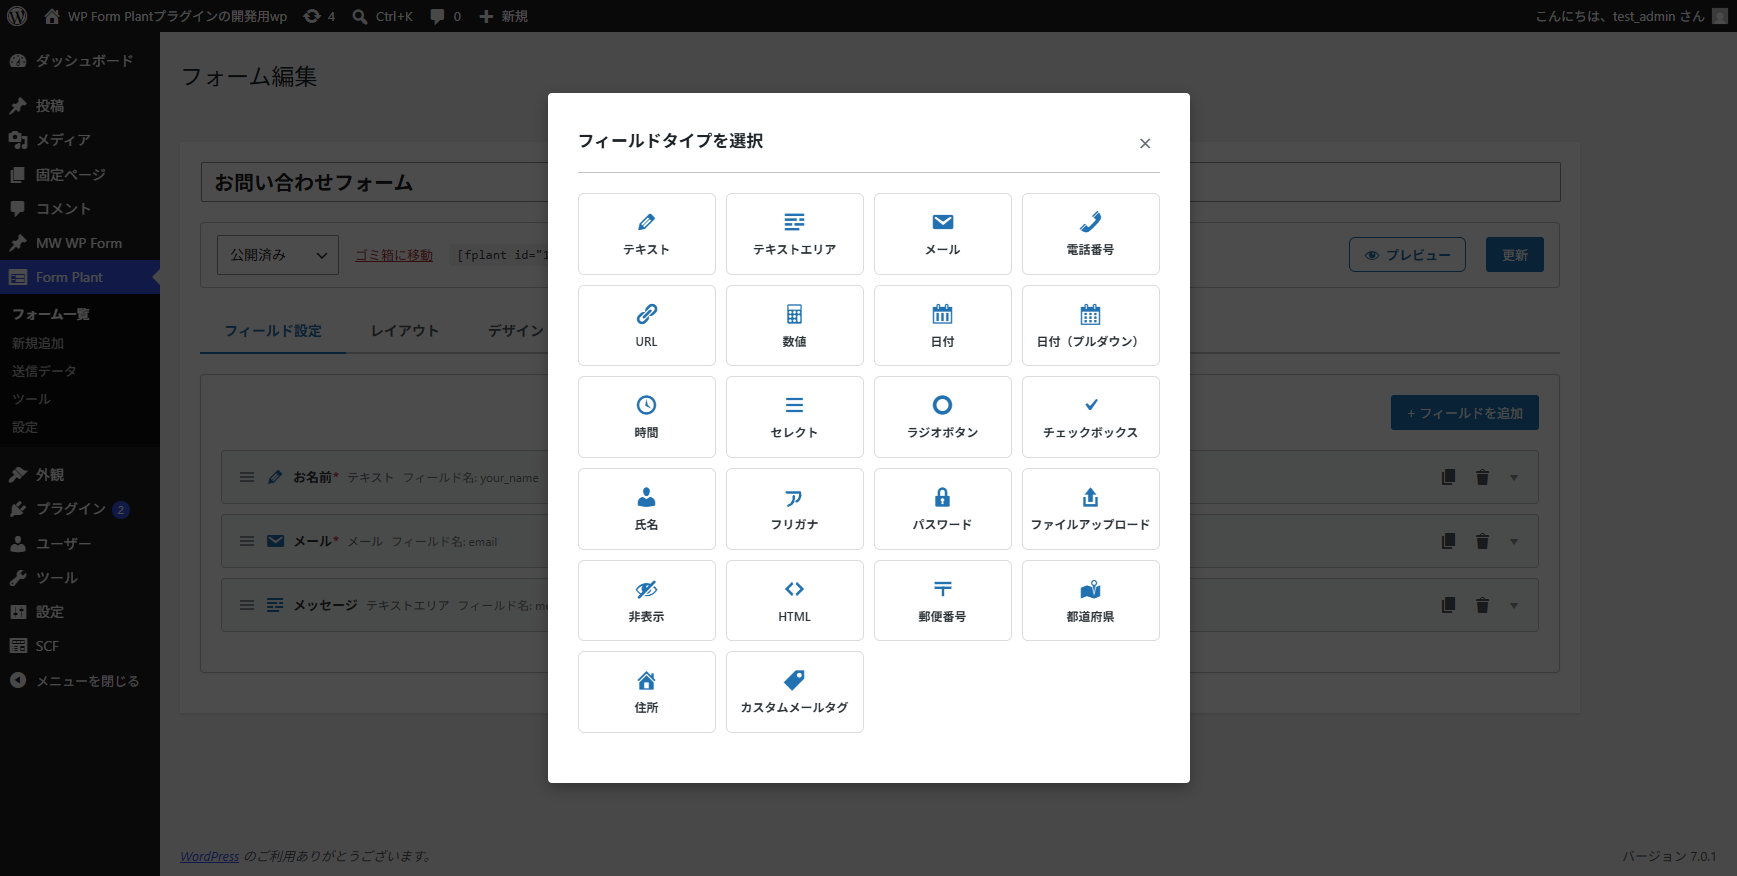
Task: Duplicate the メール field row
Action: pyautogui.click(x=1448, y=541)
